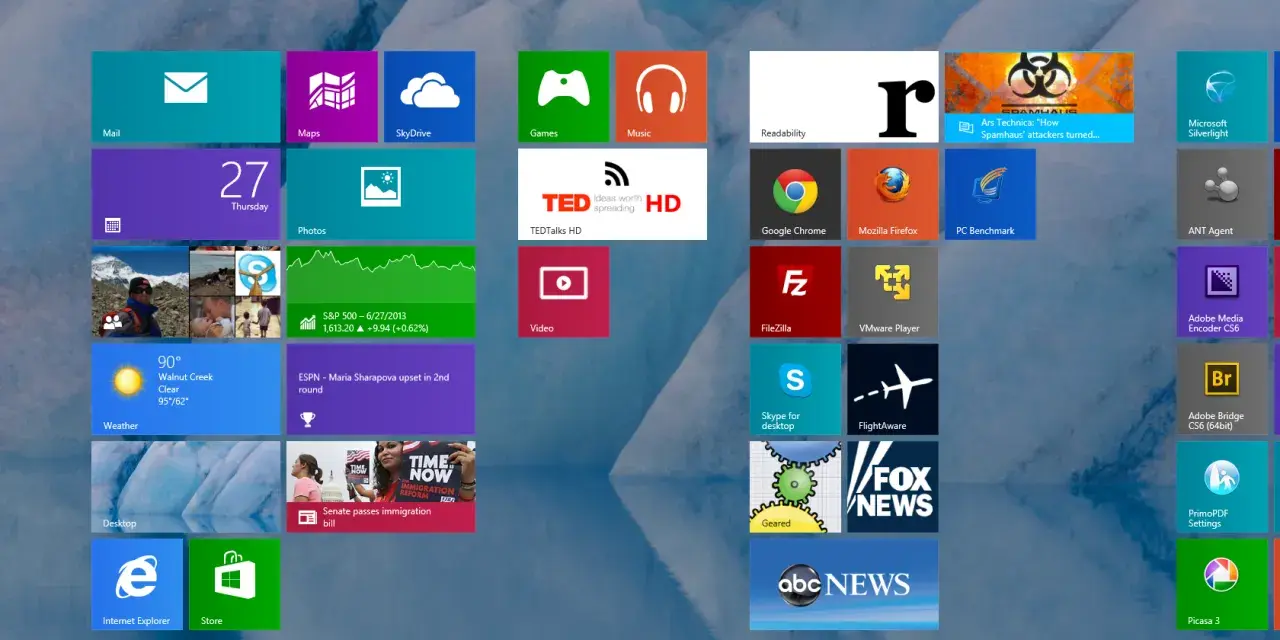Open the TEDTalks HD tile
Viewport: 1280px width, 640px height.
pyautogui.click(x=612, y=195)
